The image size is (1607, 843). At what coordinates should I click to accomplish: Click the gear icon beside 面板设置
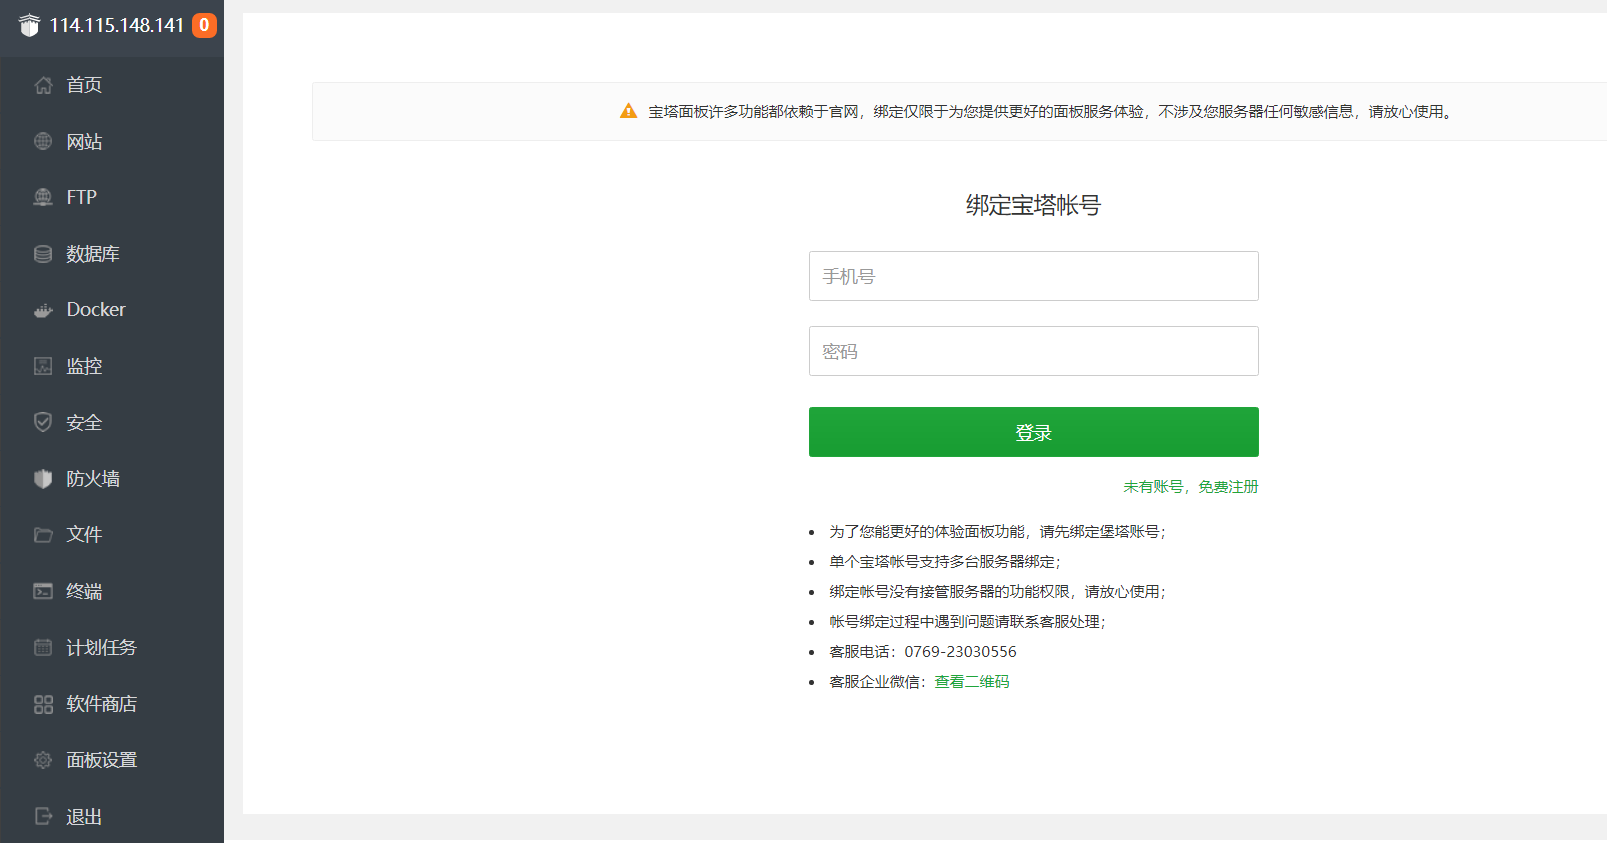(x=43, y=760)
